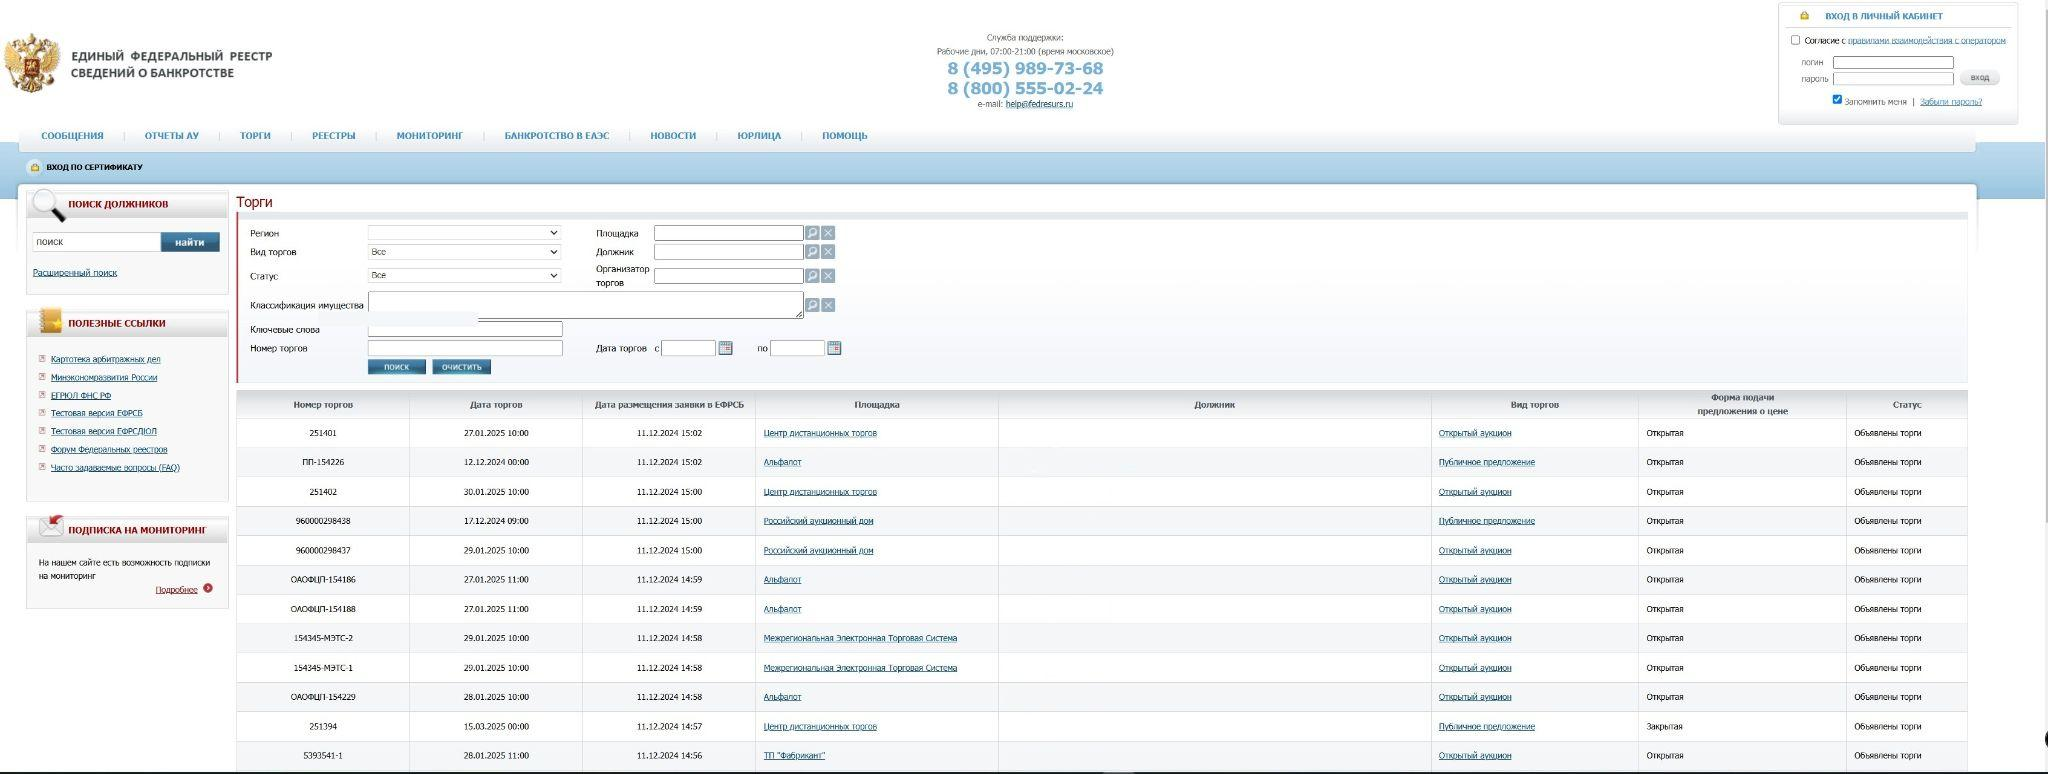Open the calendar for end date 'по'
2048x774 pixels.
pyautogui.click(x=835, y=348)
